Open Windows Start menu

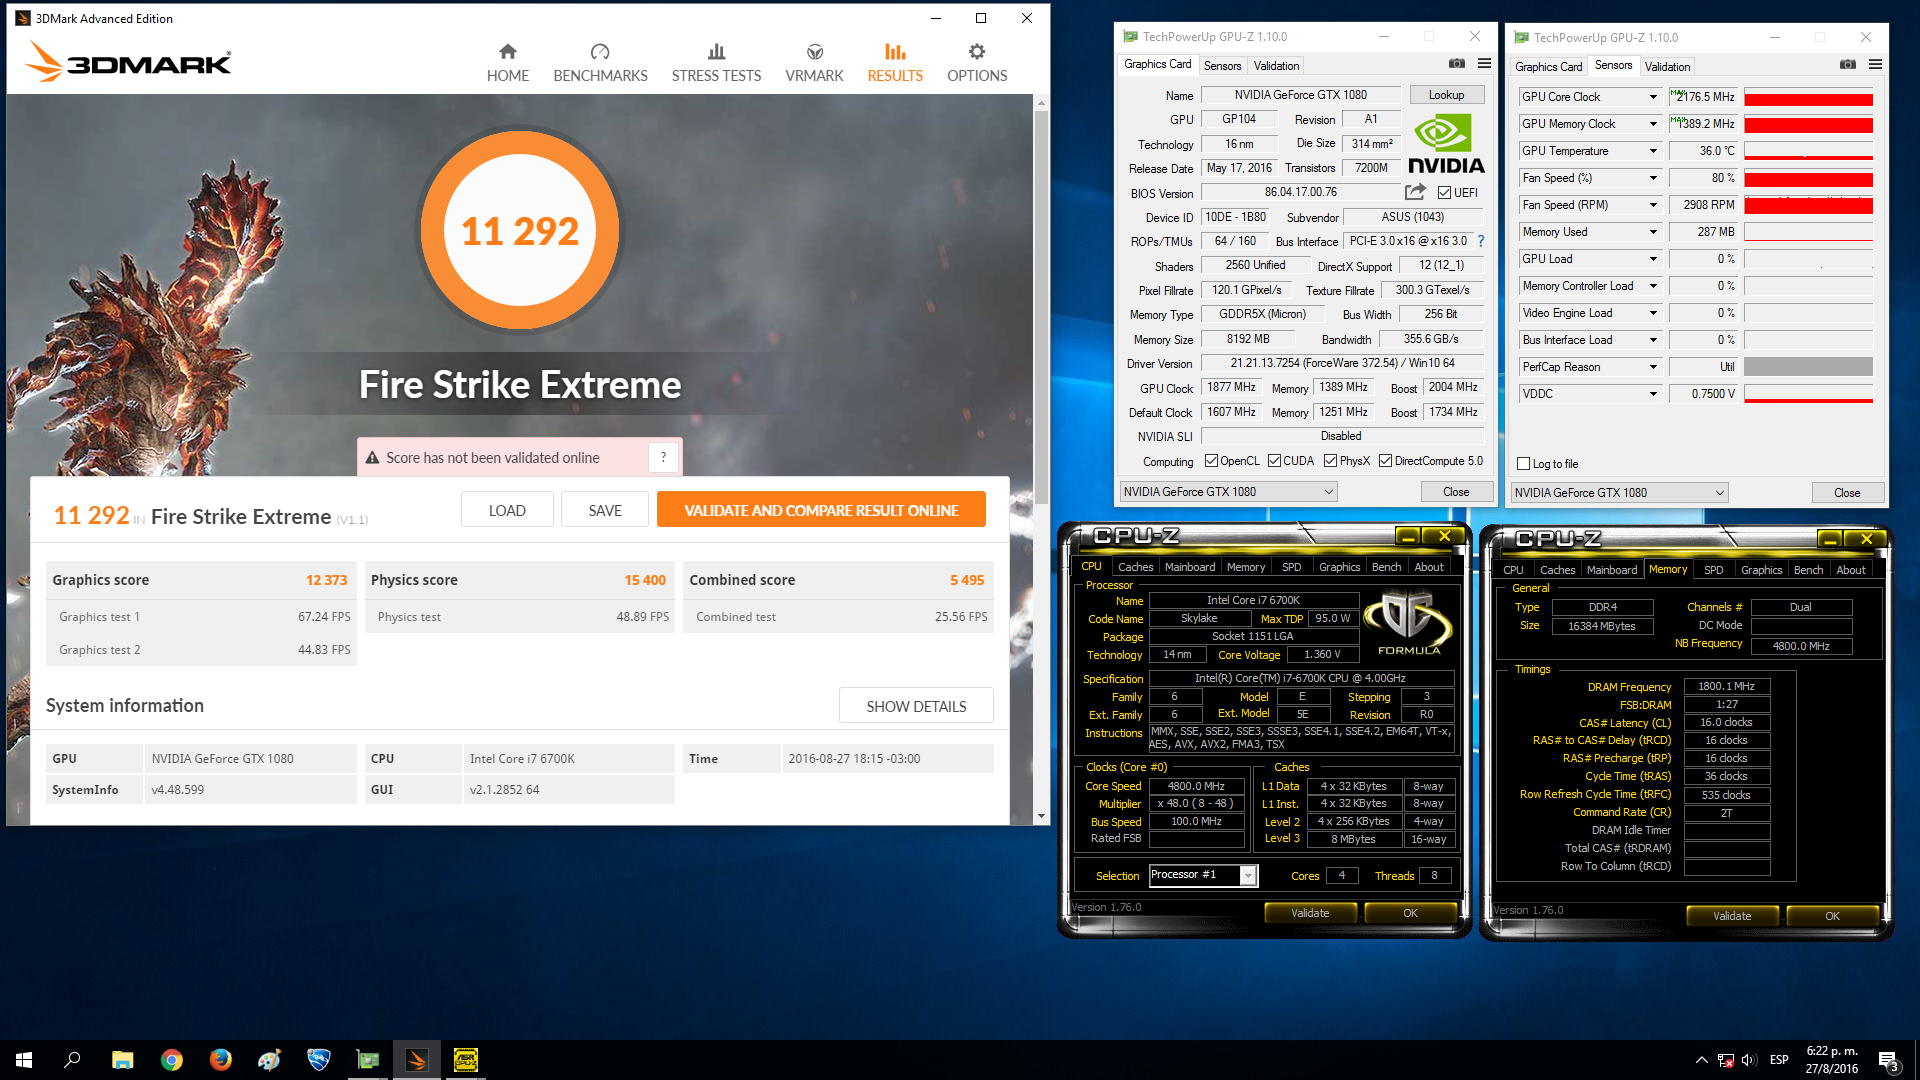(24, 1060)
